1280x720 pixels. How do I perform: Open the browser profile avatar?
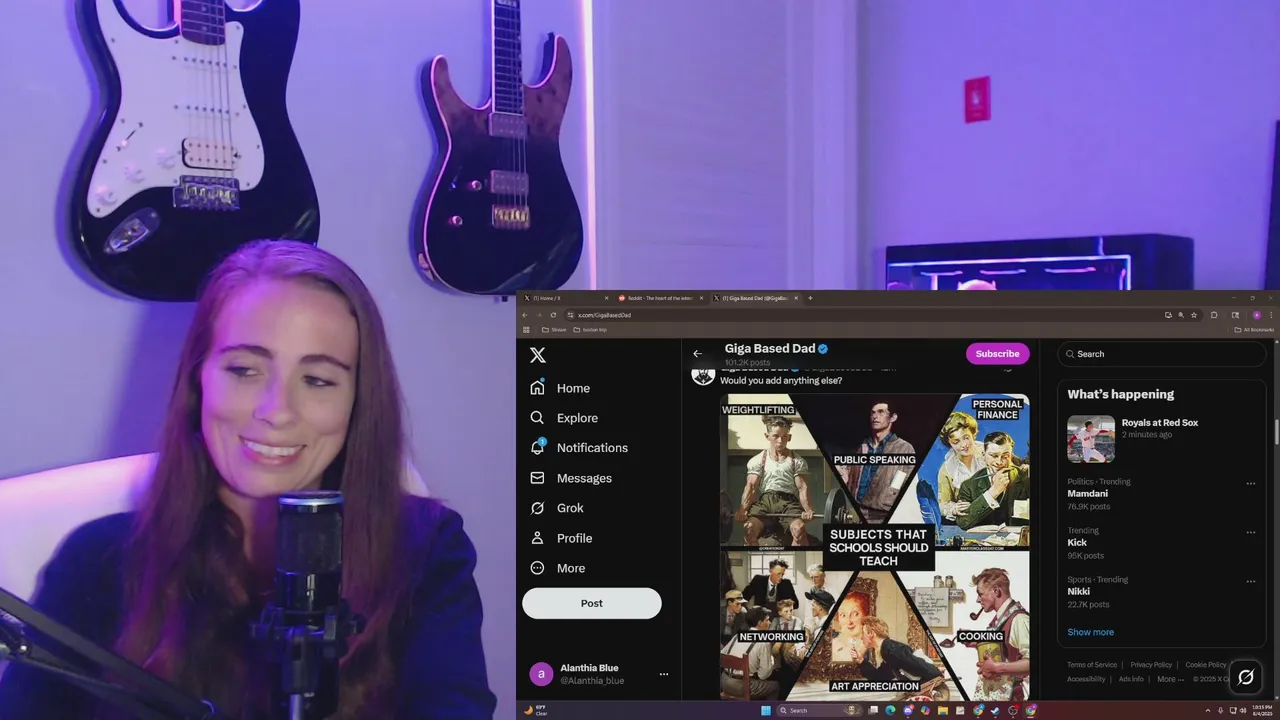tap(1257, 315)
